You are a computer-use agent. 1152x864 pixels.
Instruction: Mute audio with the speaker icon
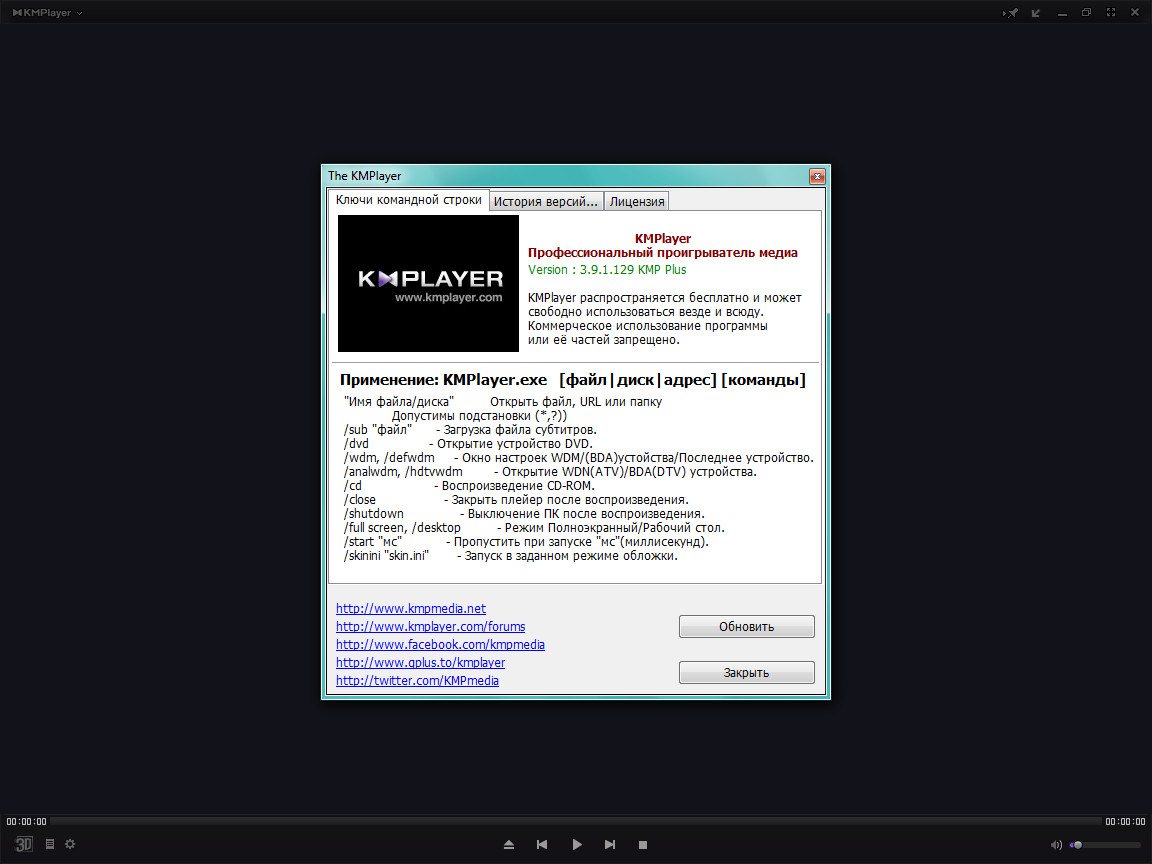(x=1056, y=845)
